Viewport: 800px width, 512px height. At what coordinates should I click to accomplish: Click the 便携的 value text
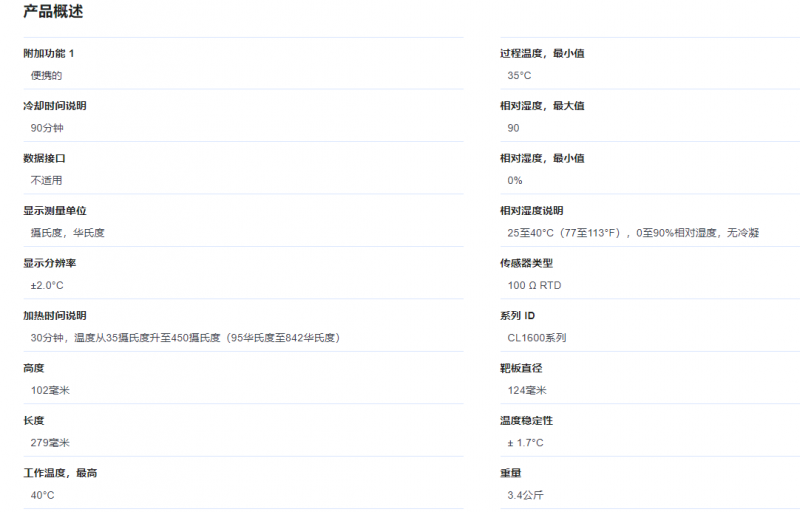(46, 75)
